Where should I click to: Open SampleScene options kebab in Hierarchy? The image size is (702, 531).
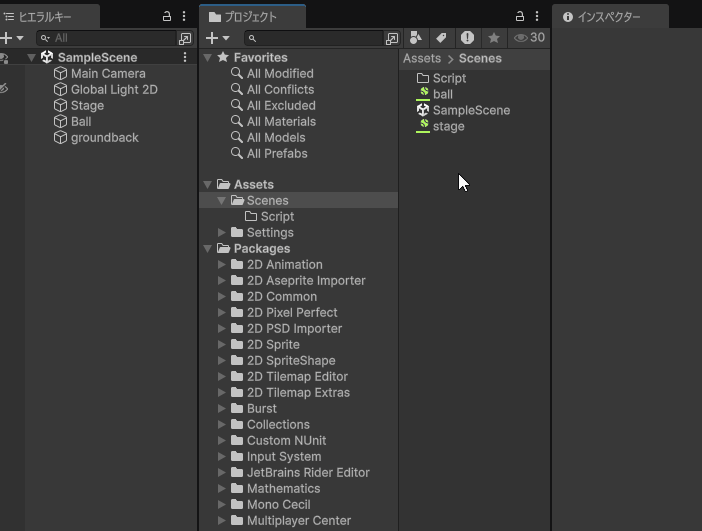click(x=185, y=57)
